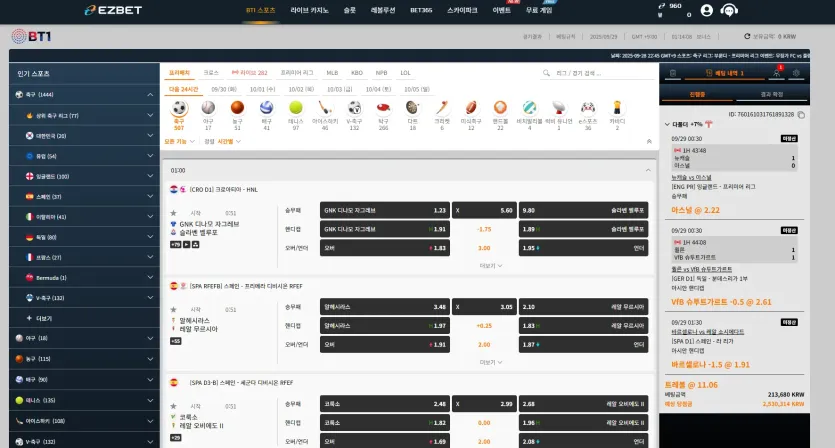Open the betslip ticket icon tab
Viewport: 835px width, 448px height.
[x=673, y=73]
